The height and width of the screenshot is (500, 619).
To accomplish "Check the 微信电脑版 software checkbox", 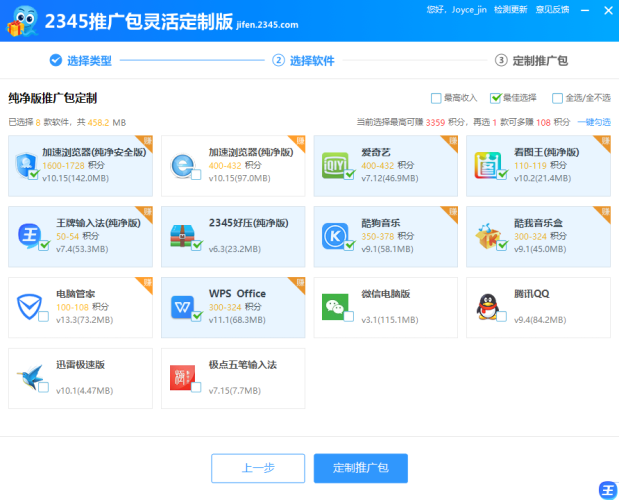I will [x=349, y=316].
